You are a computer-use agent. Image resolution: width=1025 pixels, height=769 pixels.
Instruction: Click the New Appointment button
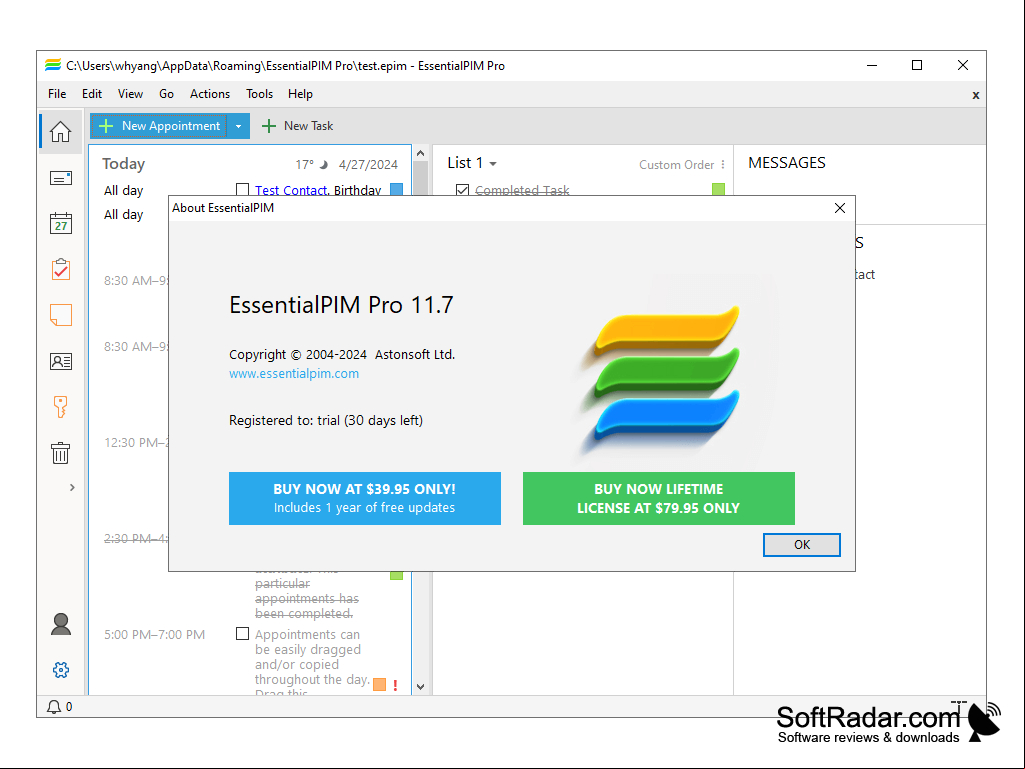[159, 126]
